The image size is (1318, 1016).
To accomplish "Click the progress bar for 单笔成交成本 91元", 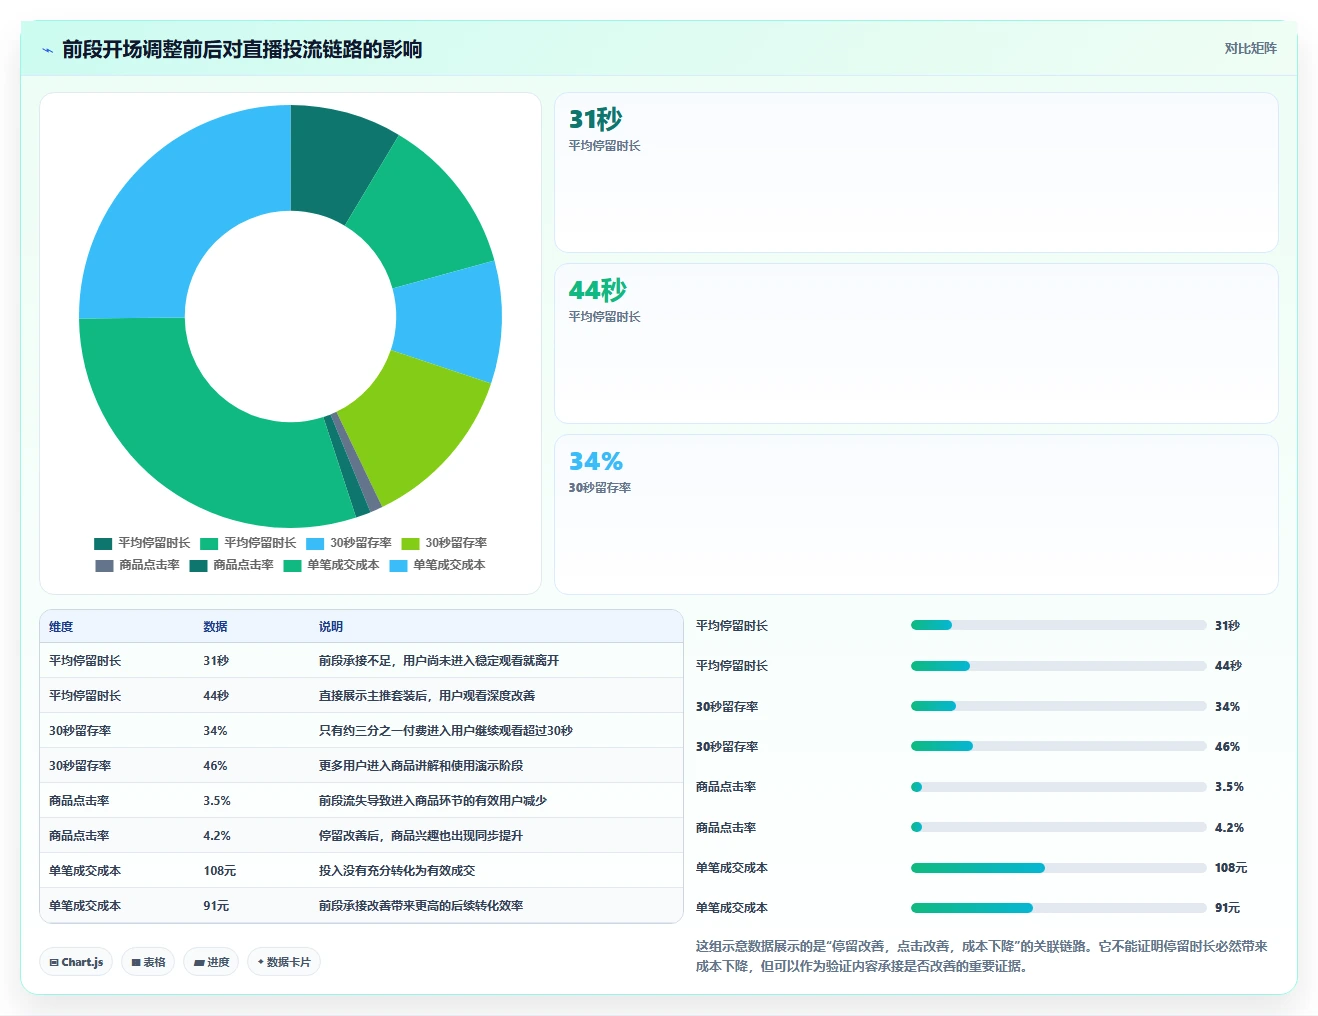I will (1058, 908).
